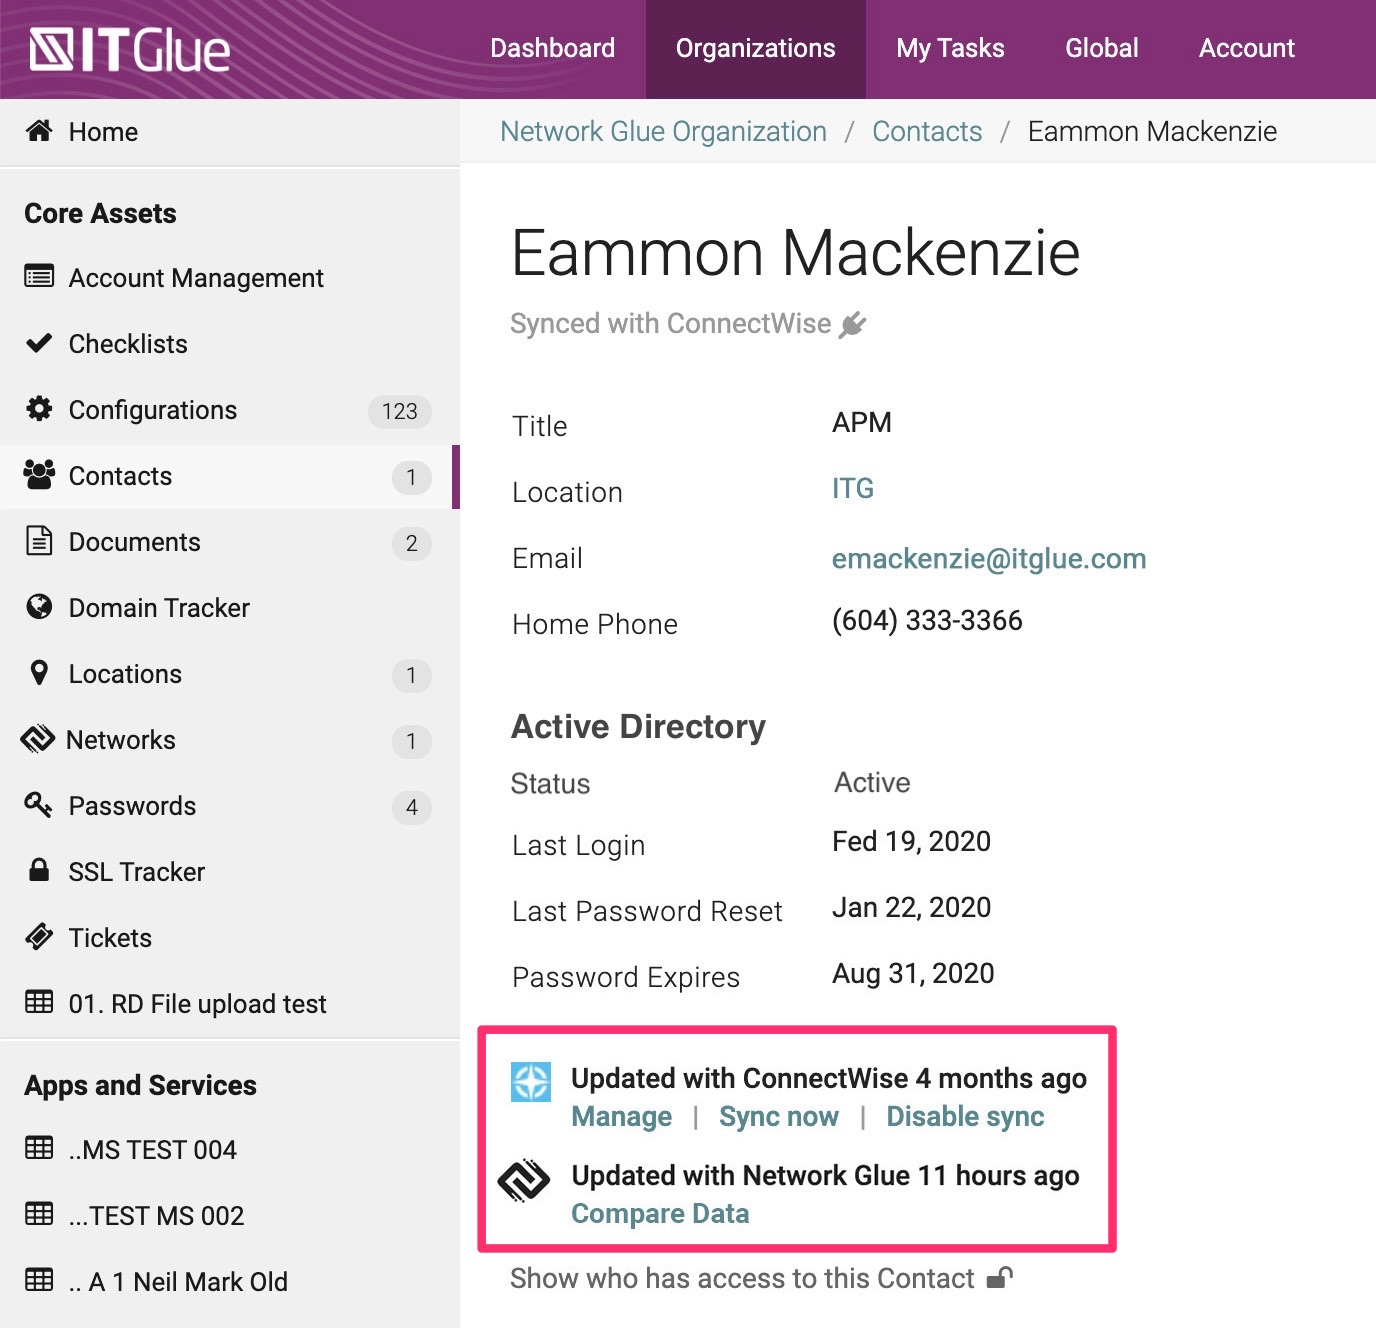
Task: Click the Home house icon
Action: pos(39,131)
